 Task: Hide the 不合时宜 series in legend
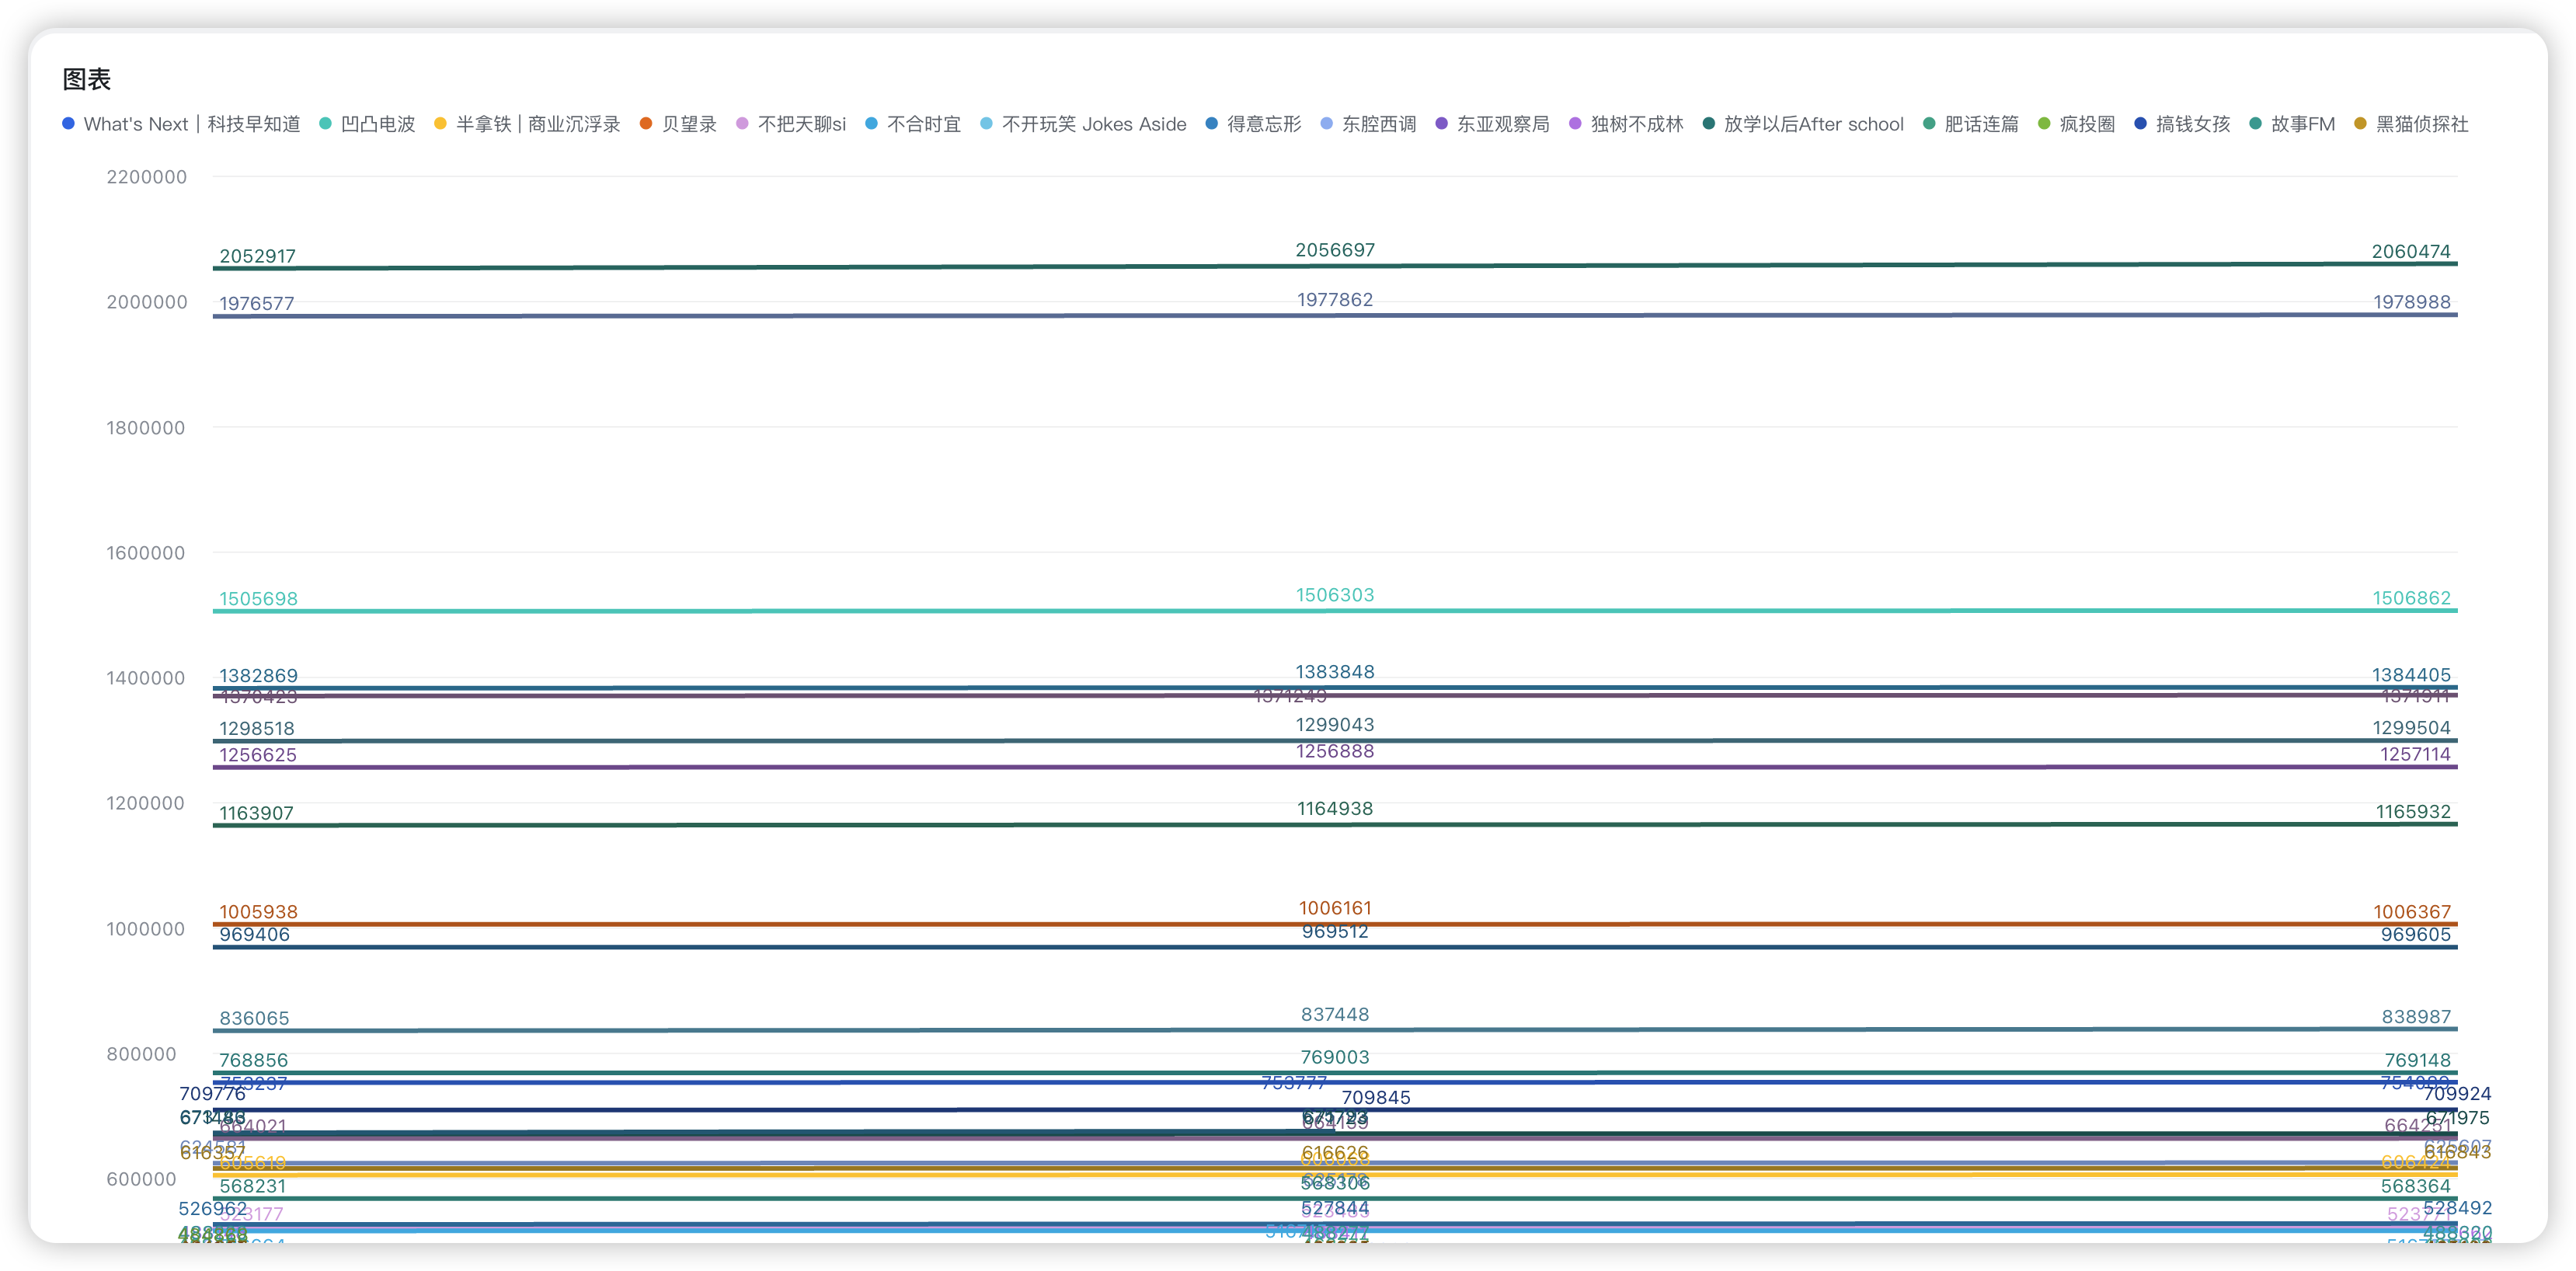923,124
